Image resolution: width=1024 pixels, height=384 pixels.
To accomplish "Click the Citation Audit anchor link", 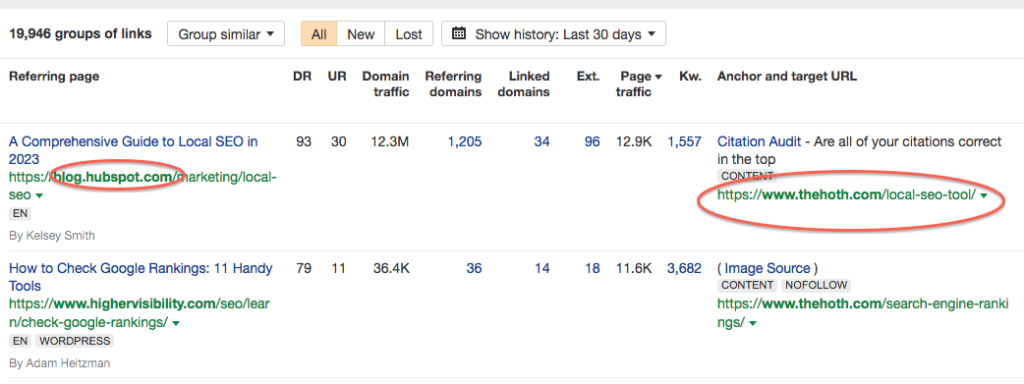I will [x=754, y=141].
